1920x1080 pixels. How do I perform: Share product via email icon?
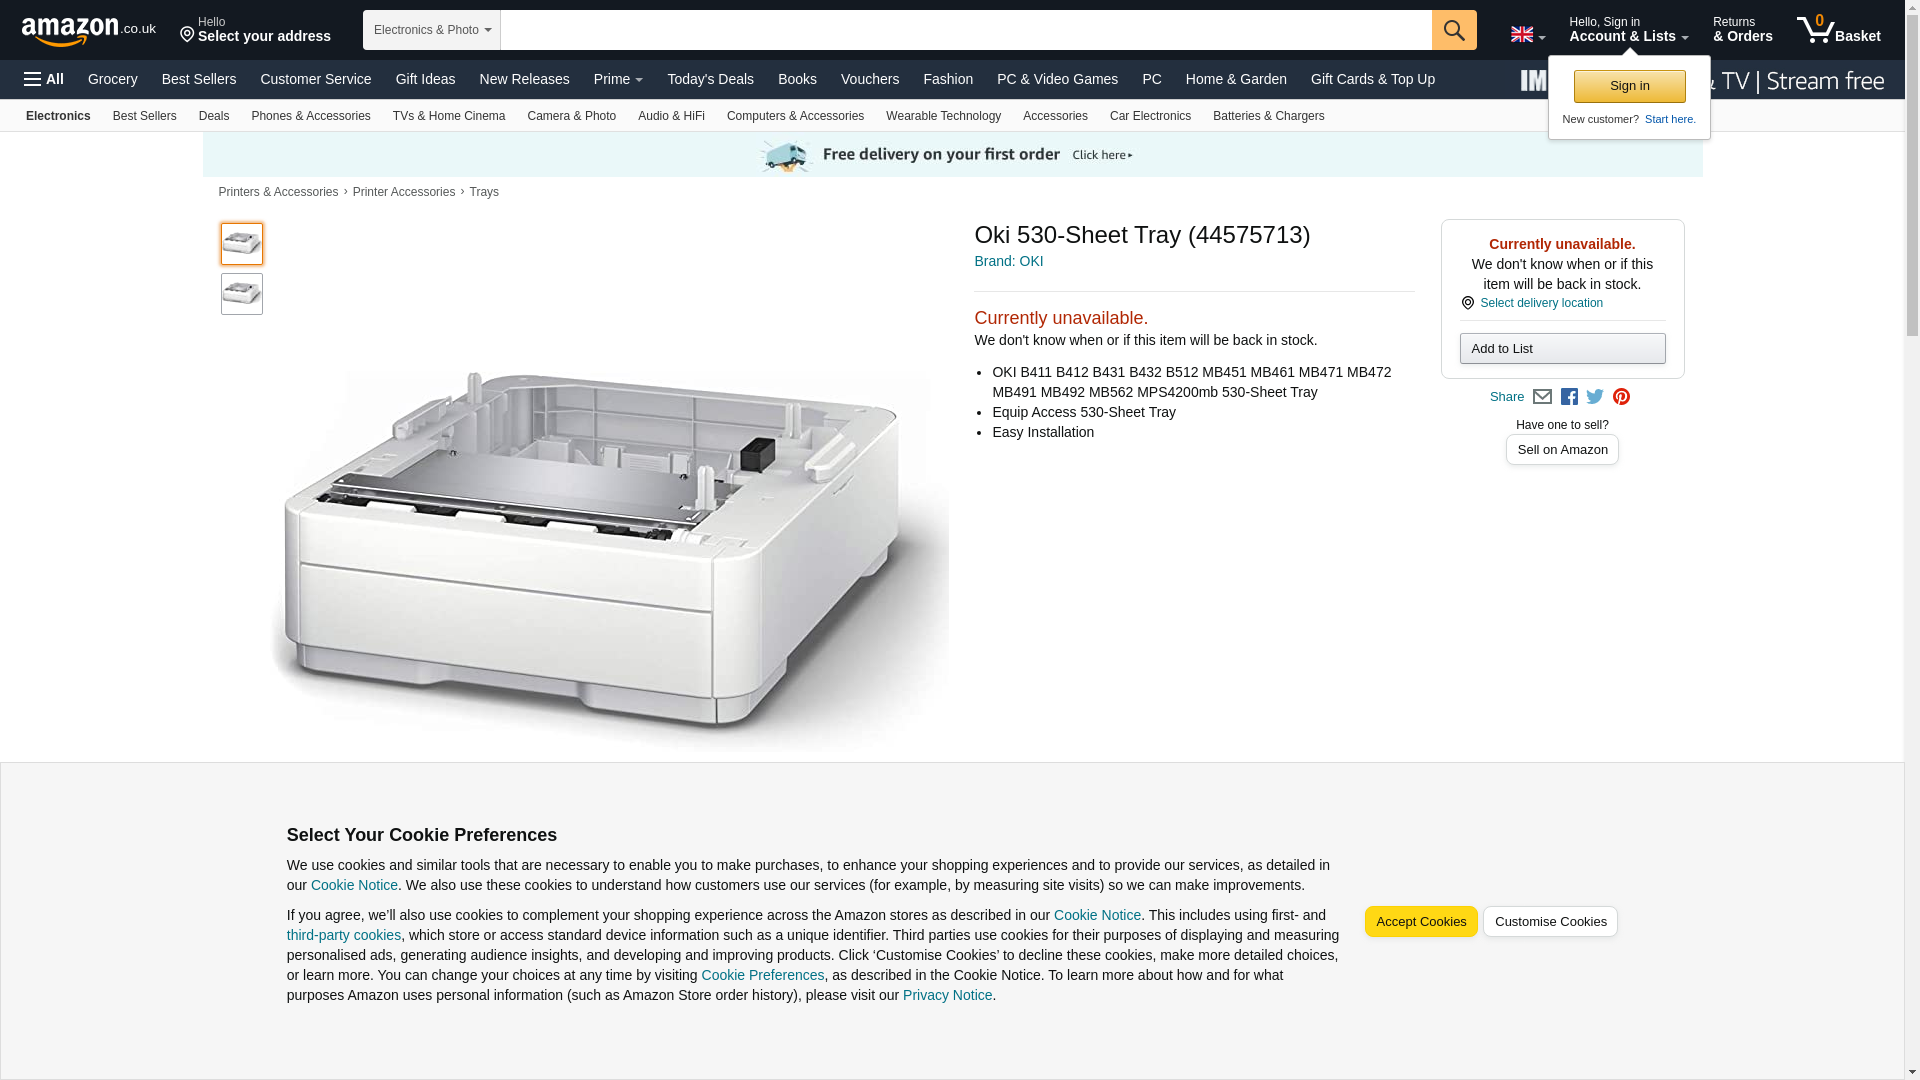(1542, 397)
